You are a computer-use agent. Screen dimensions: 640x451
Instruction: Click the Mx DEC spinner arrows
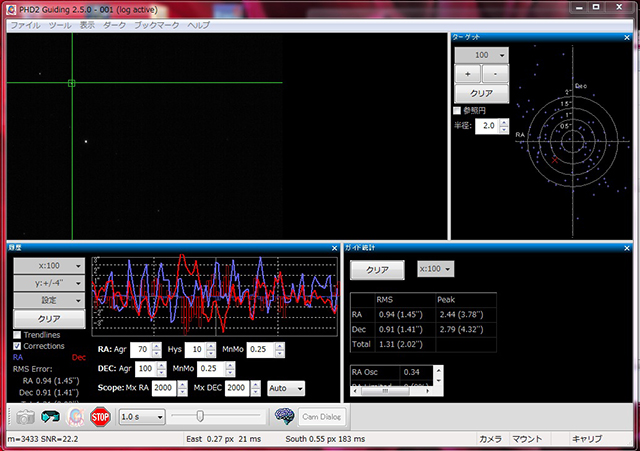tap(256, 388)
